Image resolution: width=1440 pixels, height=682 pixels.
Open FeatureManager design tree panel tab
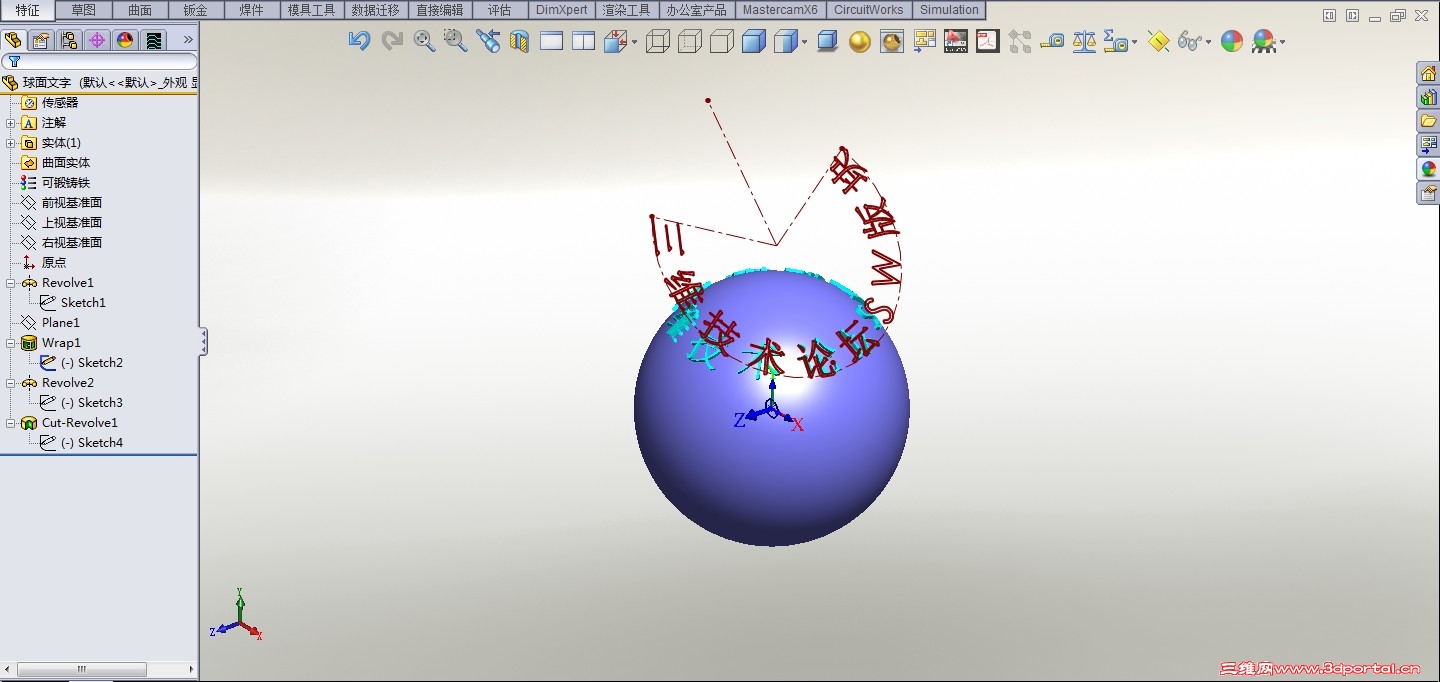[13, 40]
